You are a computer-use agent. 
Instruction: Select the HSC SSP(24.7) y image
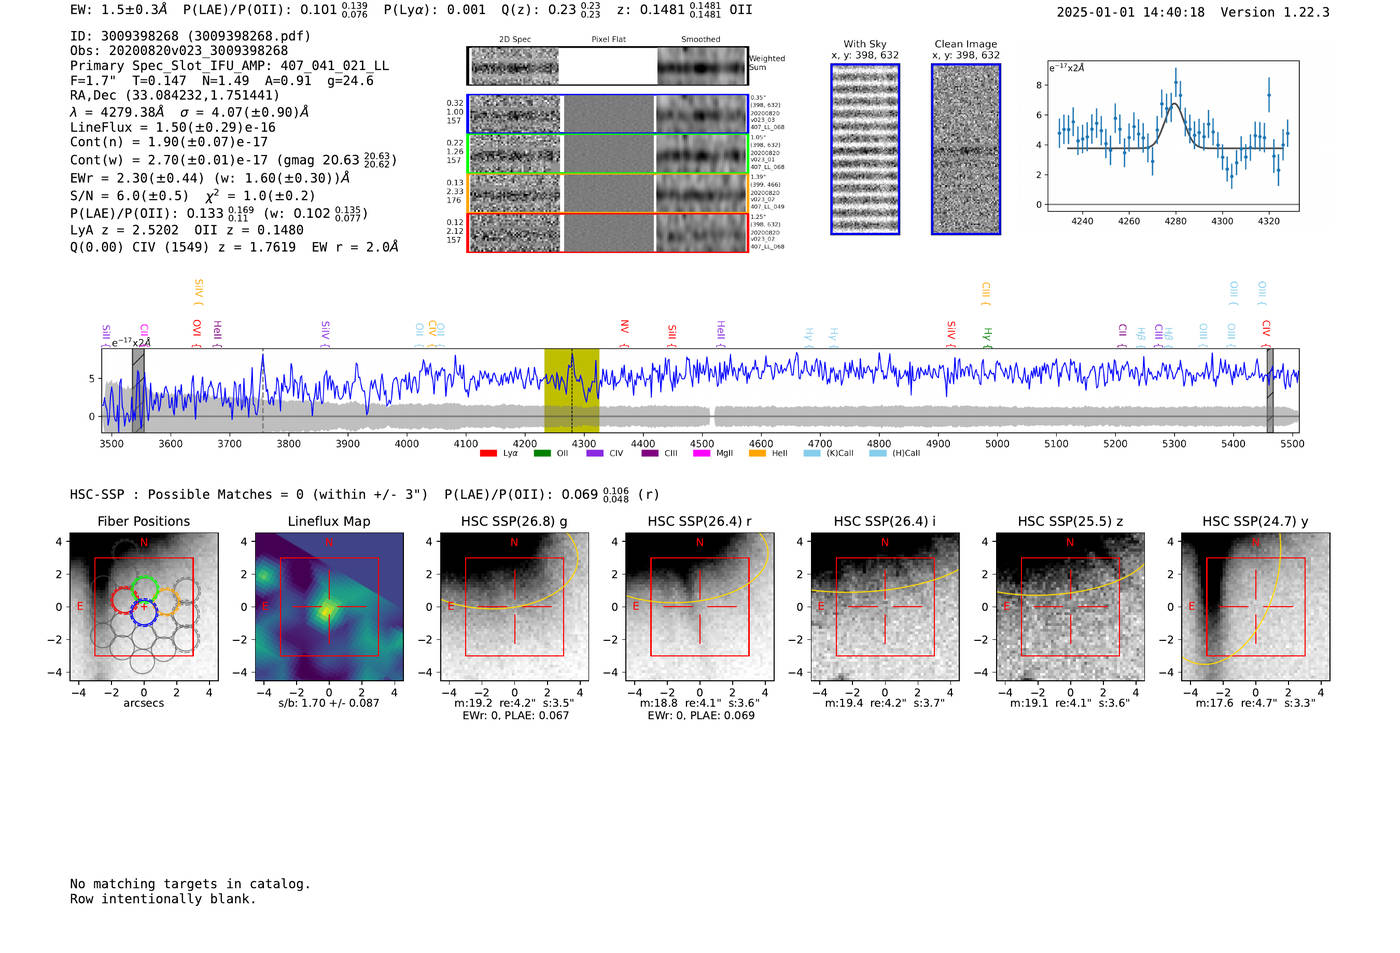(x=1255, y=607)
